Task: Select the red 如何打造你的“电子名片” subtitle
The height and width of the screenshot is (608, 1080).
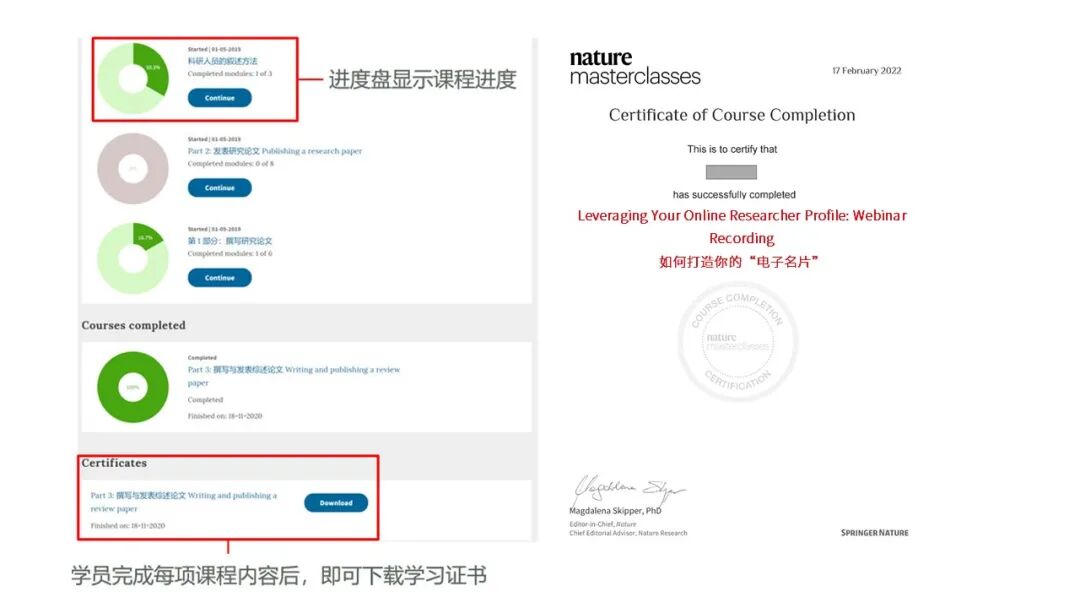Action: pos(738,262)
